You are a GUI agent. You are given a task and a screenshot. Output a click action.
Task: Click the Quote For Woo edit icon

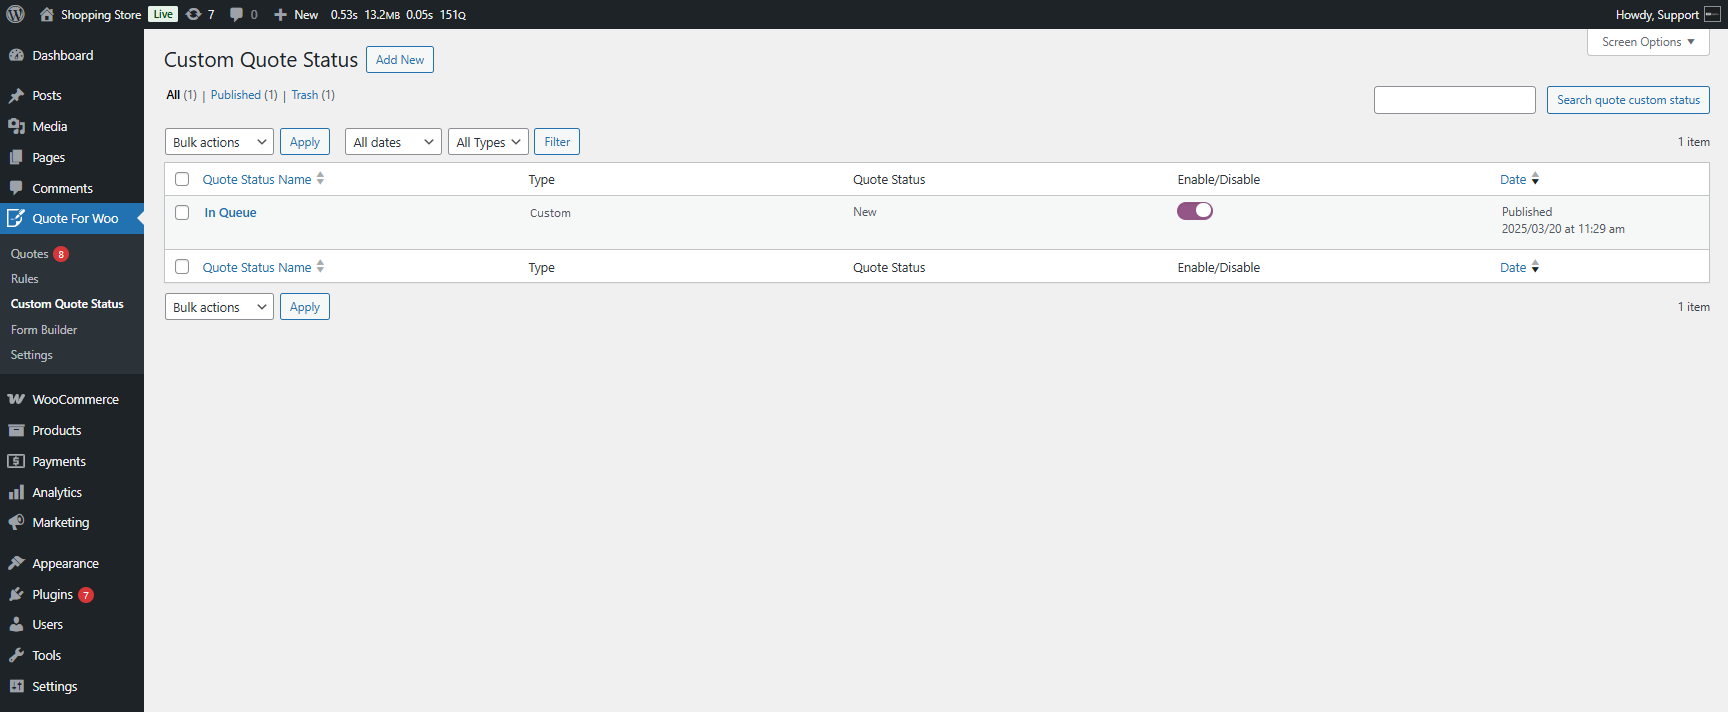tap(16, 218)
